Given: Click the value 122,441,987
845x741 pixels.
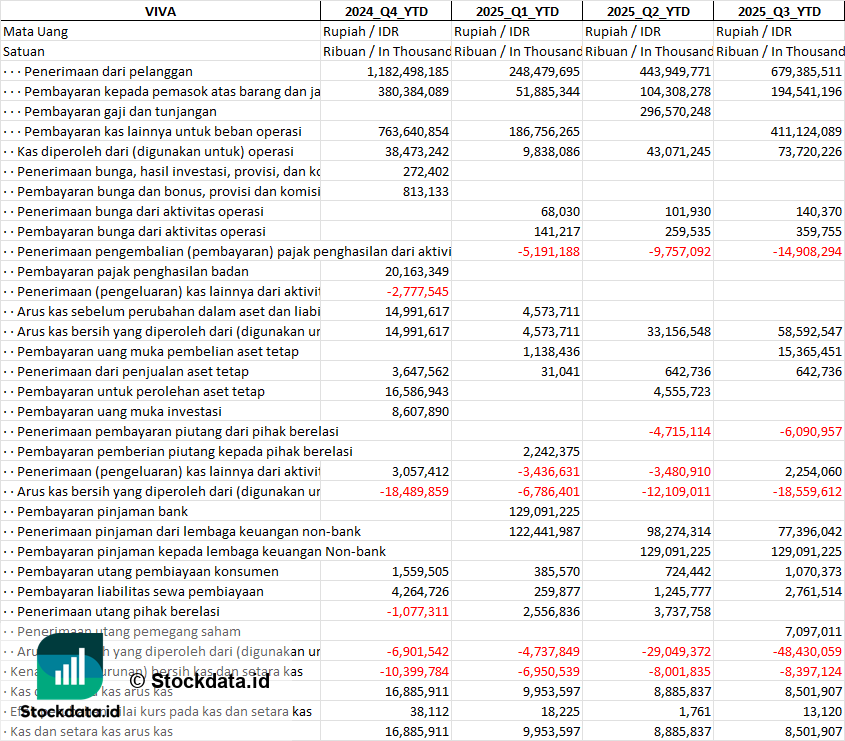Looking at the screenshot, I should [544, 531].
